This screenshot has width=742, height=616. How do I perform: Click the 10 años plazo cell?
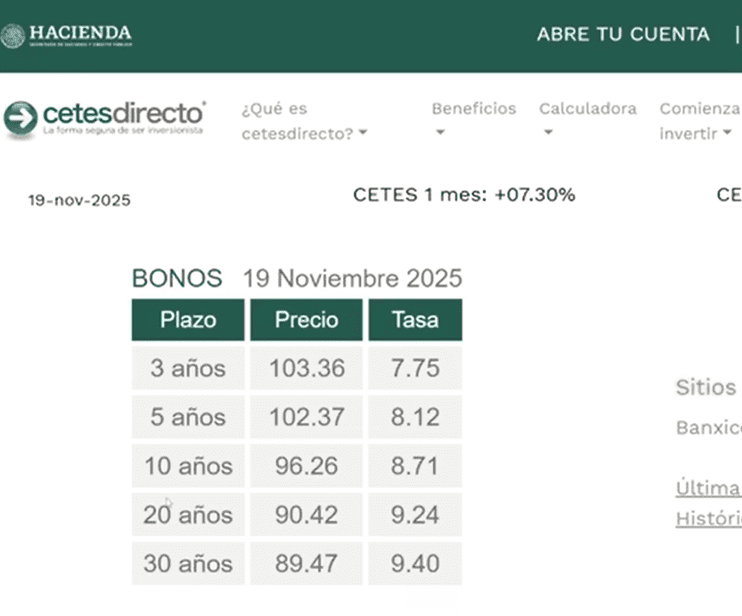188,466
